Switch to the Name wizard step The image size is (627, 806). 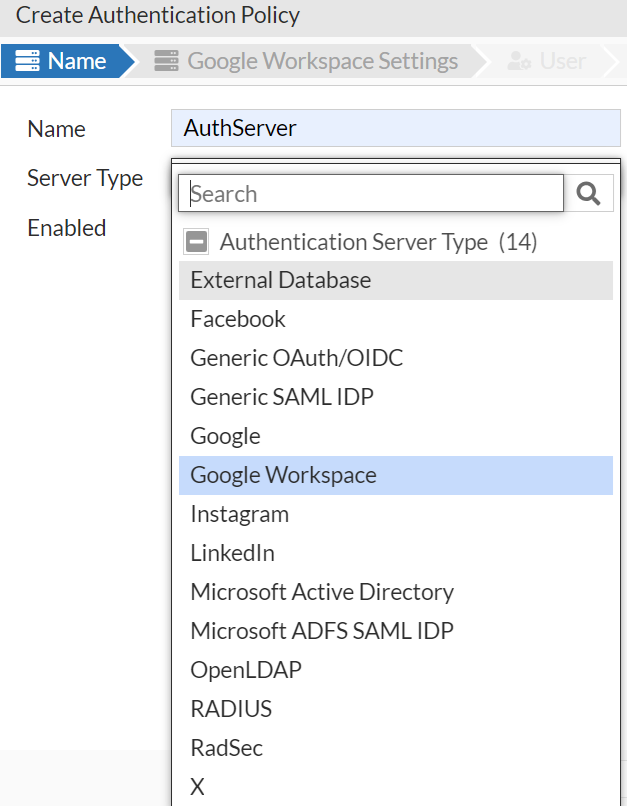point(78,60)
